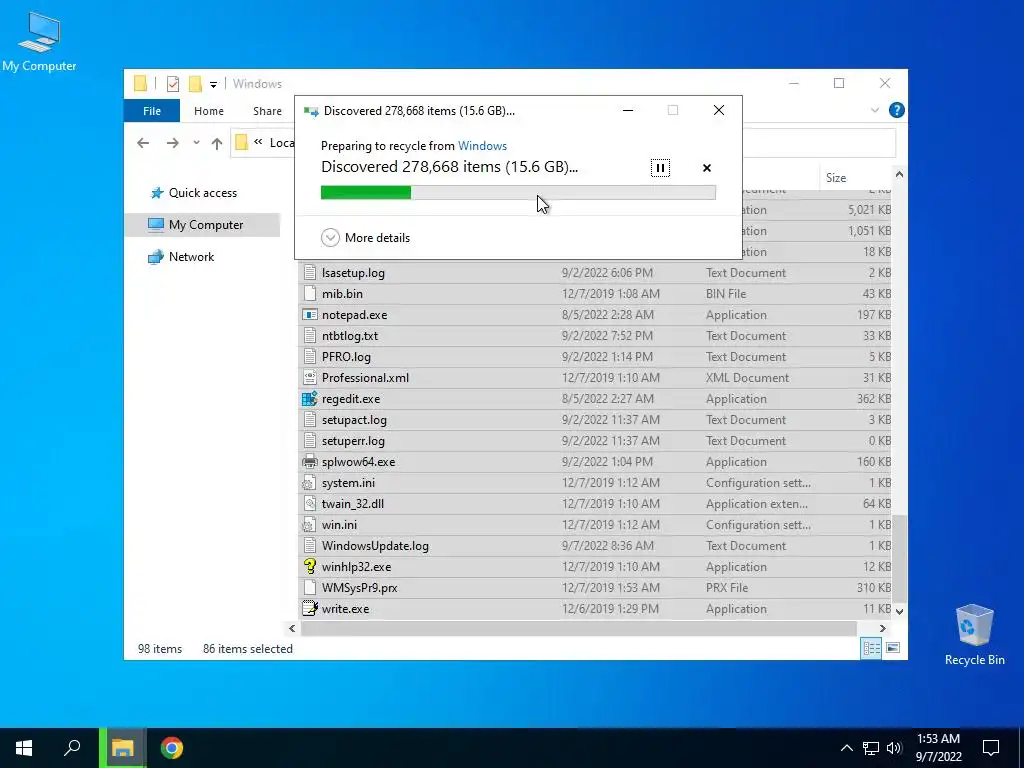
Task: Open My Computer desktop icon
Action: click(x=39, y=42)
